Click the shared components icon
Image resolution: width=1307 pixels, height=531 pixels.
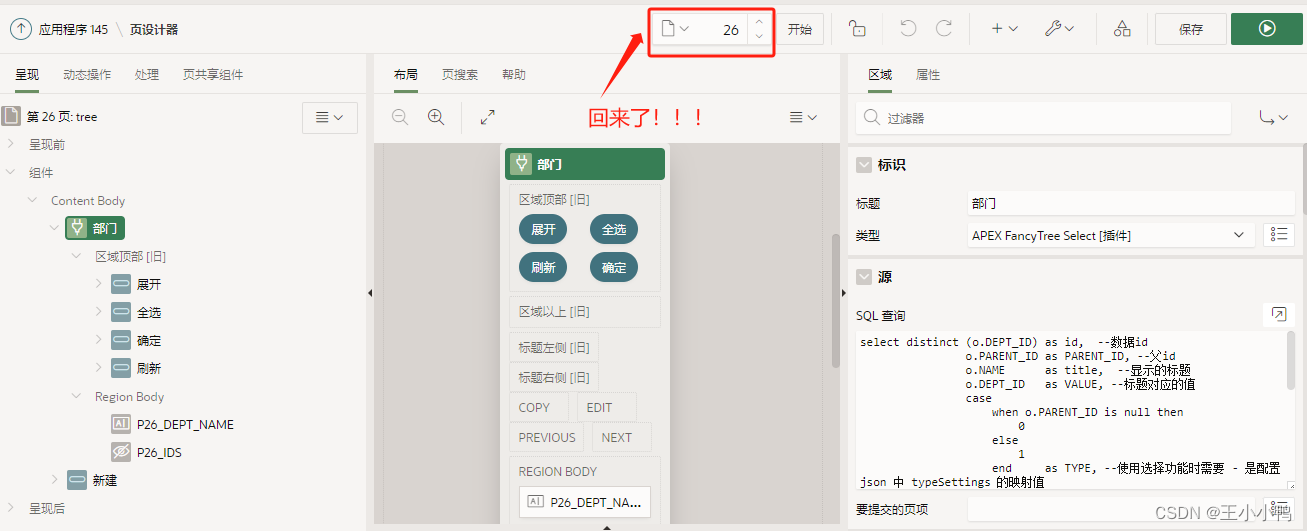pos(1122,29)
